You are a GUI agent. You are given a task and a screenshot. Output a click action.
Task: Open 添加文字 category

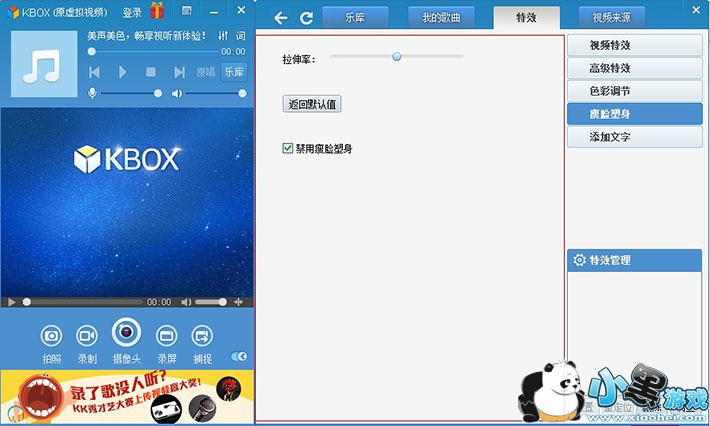point(634,137)
